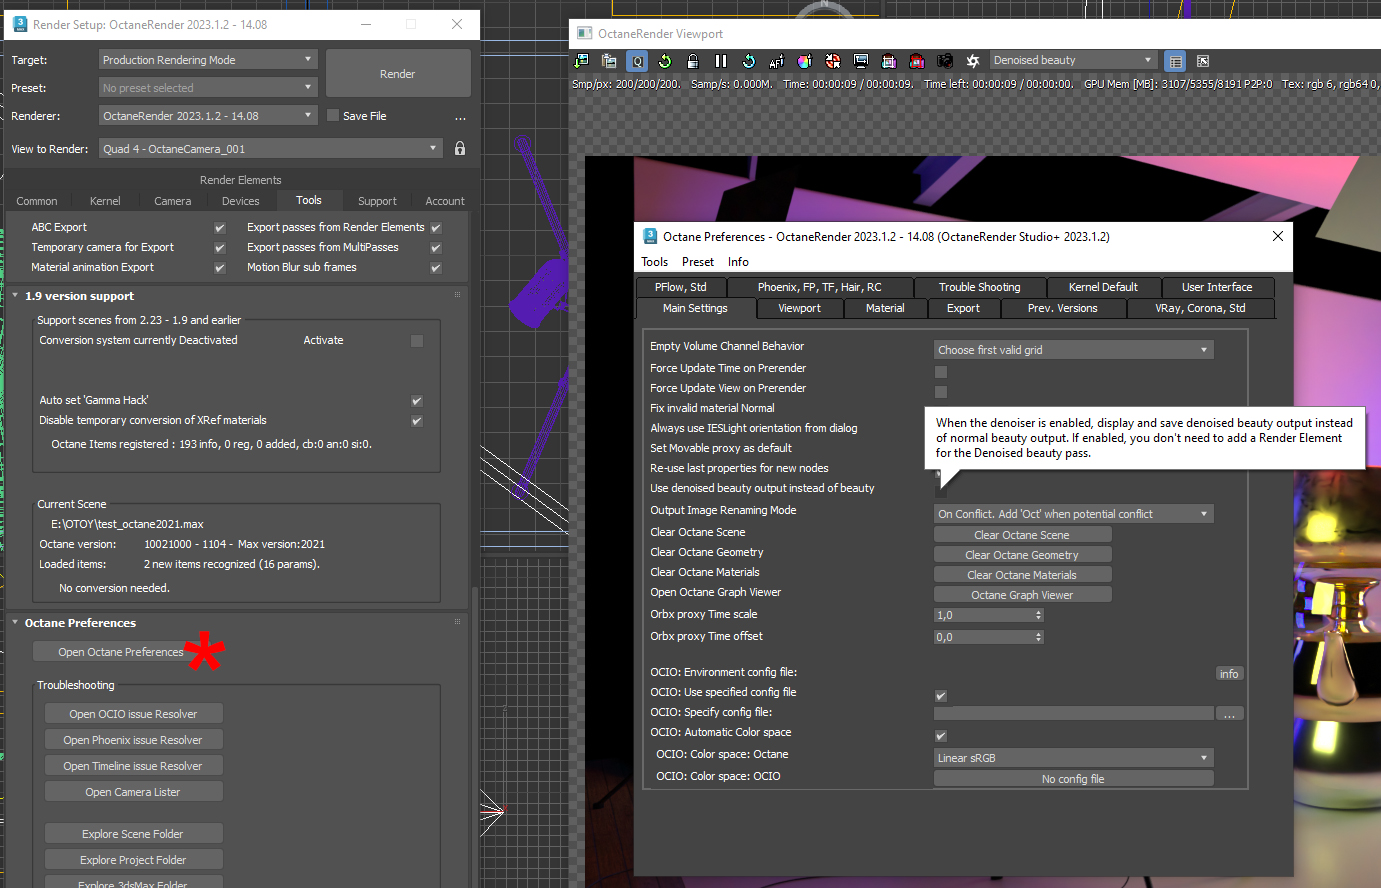The height and width of the screenshot is (888, 1381).
Task: Click the Orbx proxy Time offset value field
Action: click(984, 637)
